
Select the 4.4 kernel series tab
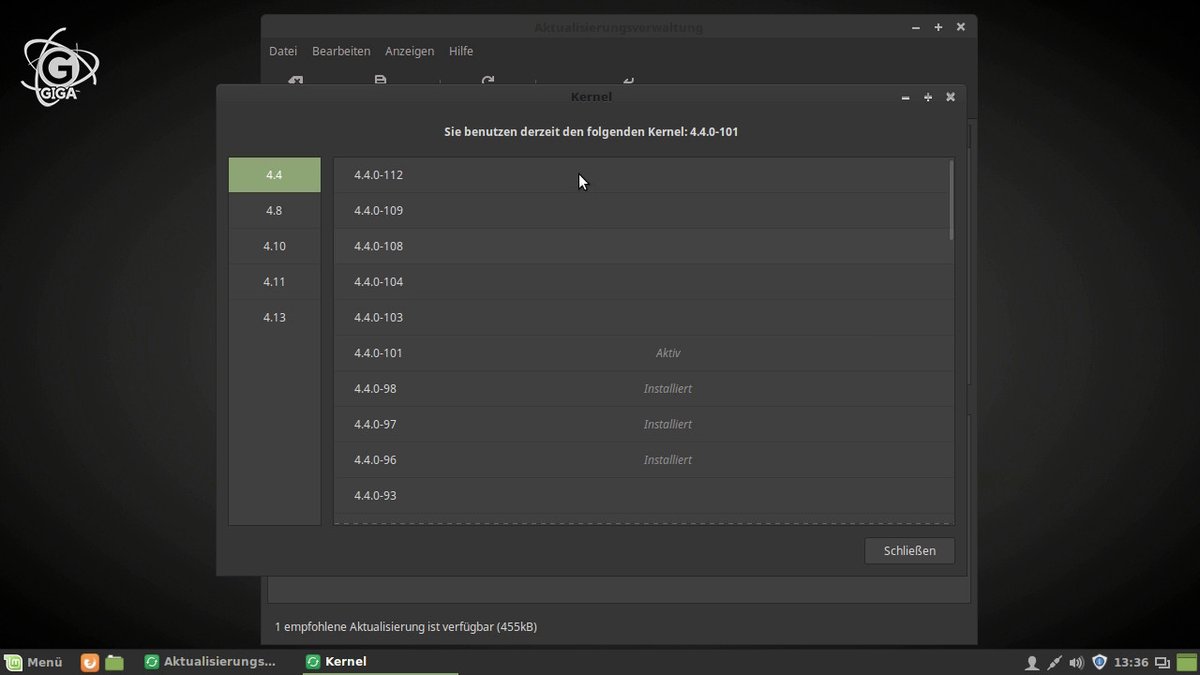[274, 175]
